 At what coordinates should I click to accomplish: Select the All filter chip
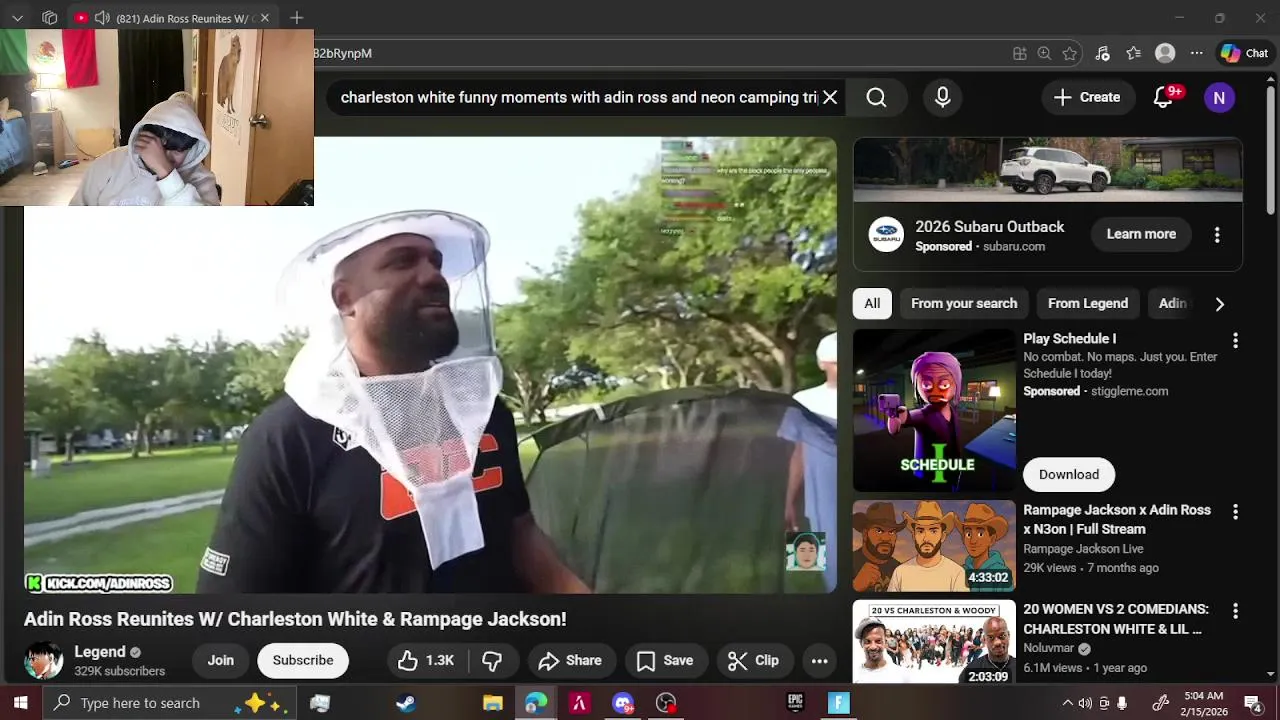[x=872, y=303]
